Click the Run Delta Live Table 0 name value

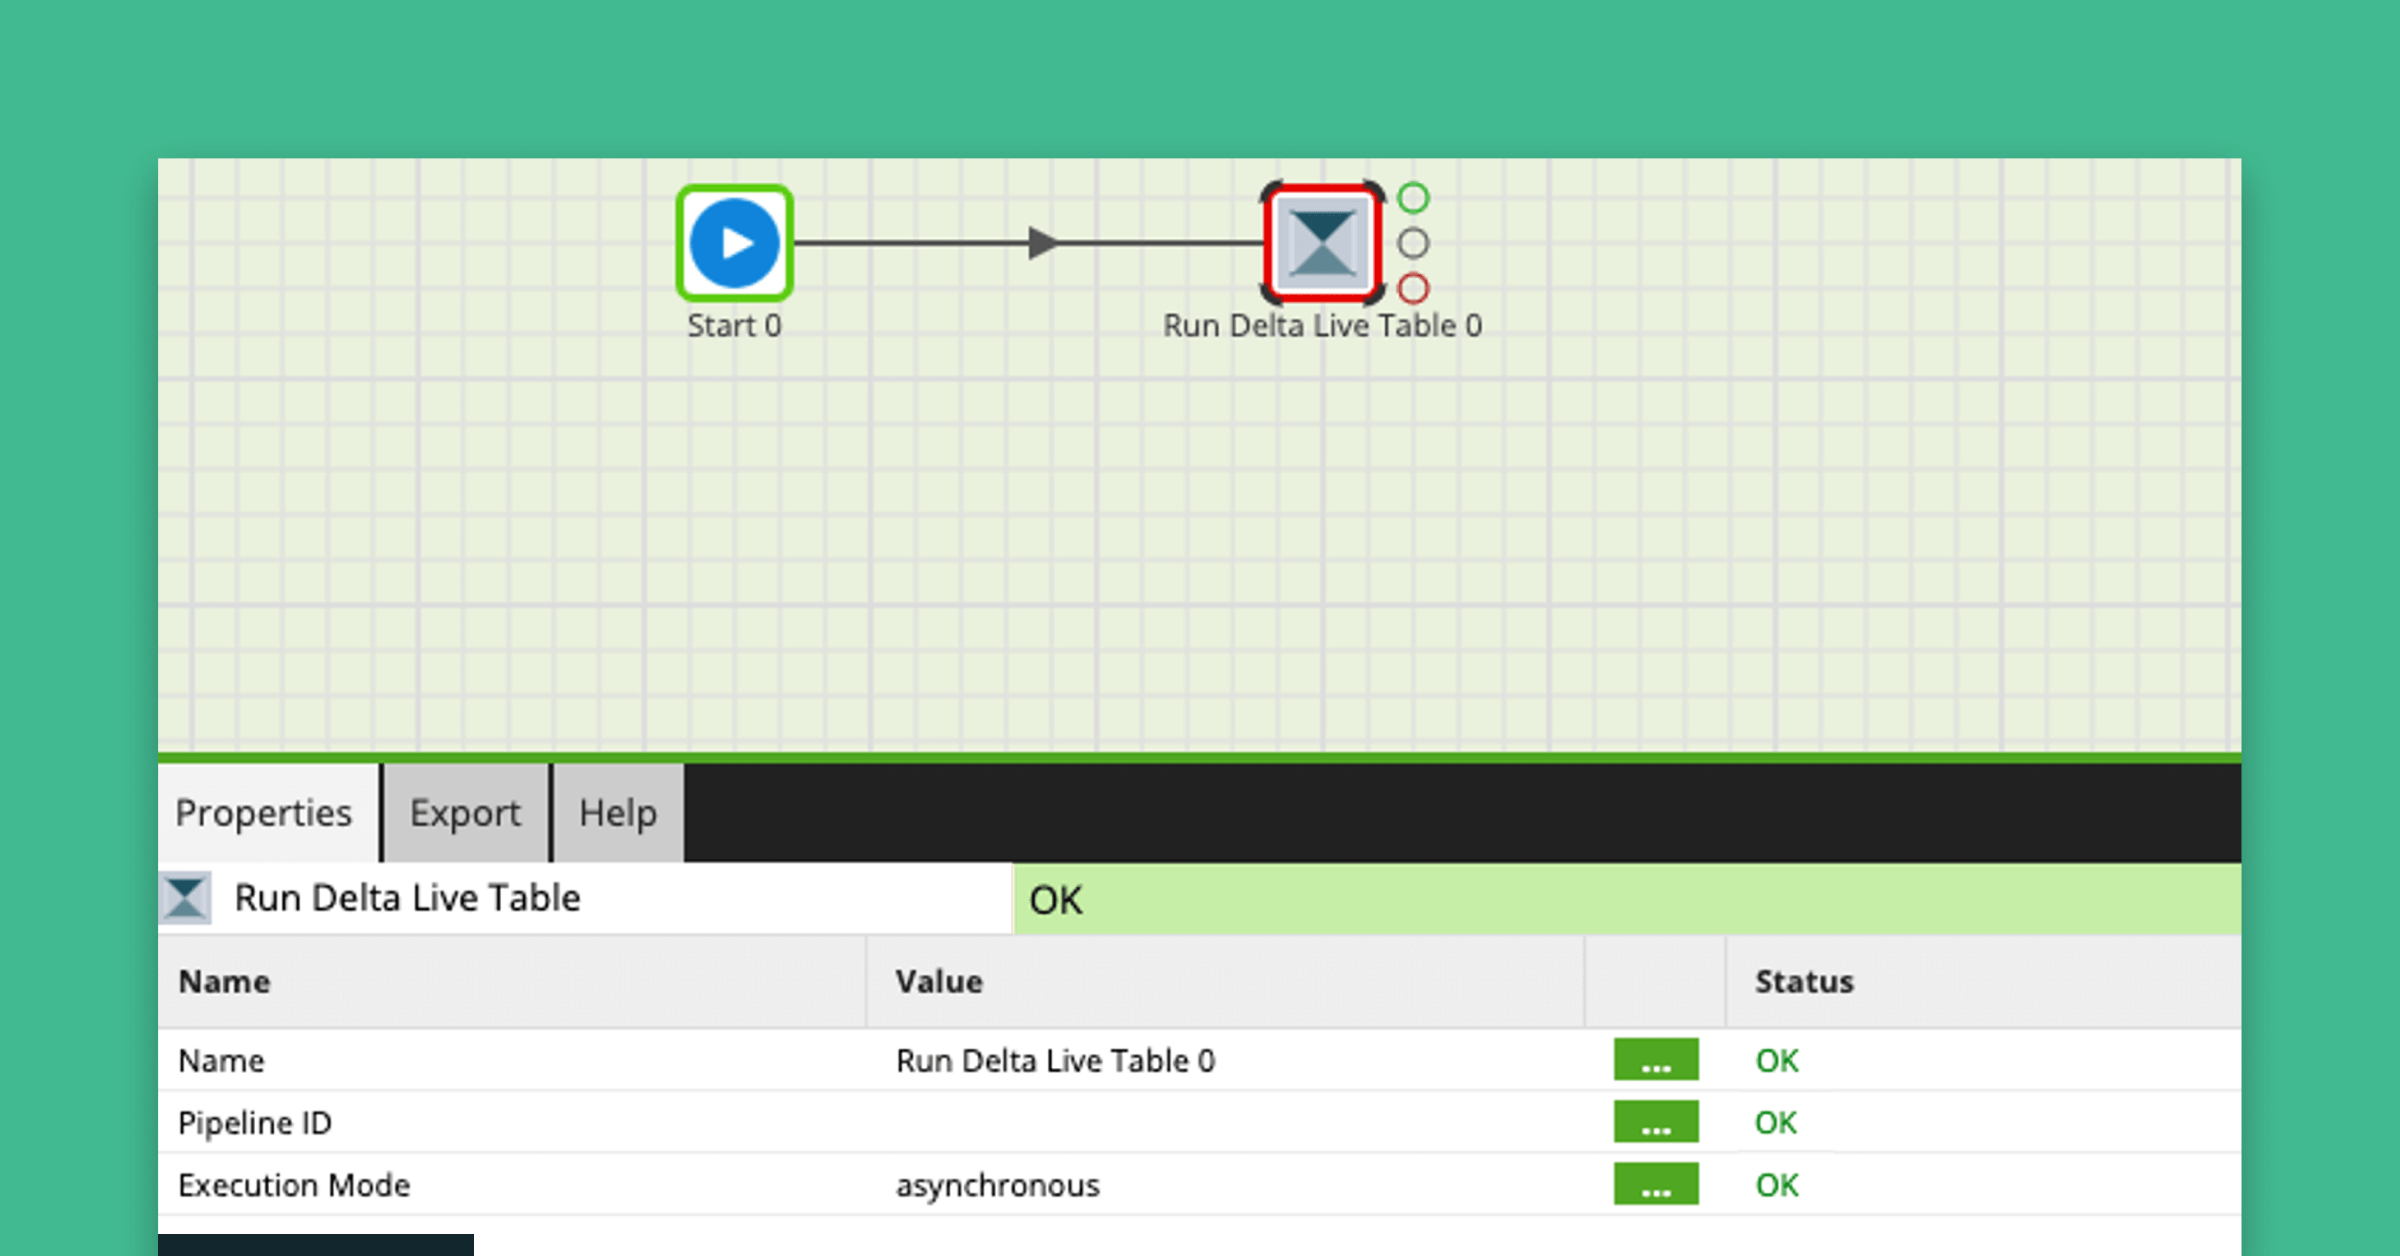[1055, 1060]
